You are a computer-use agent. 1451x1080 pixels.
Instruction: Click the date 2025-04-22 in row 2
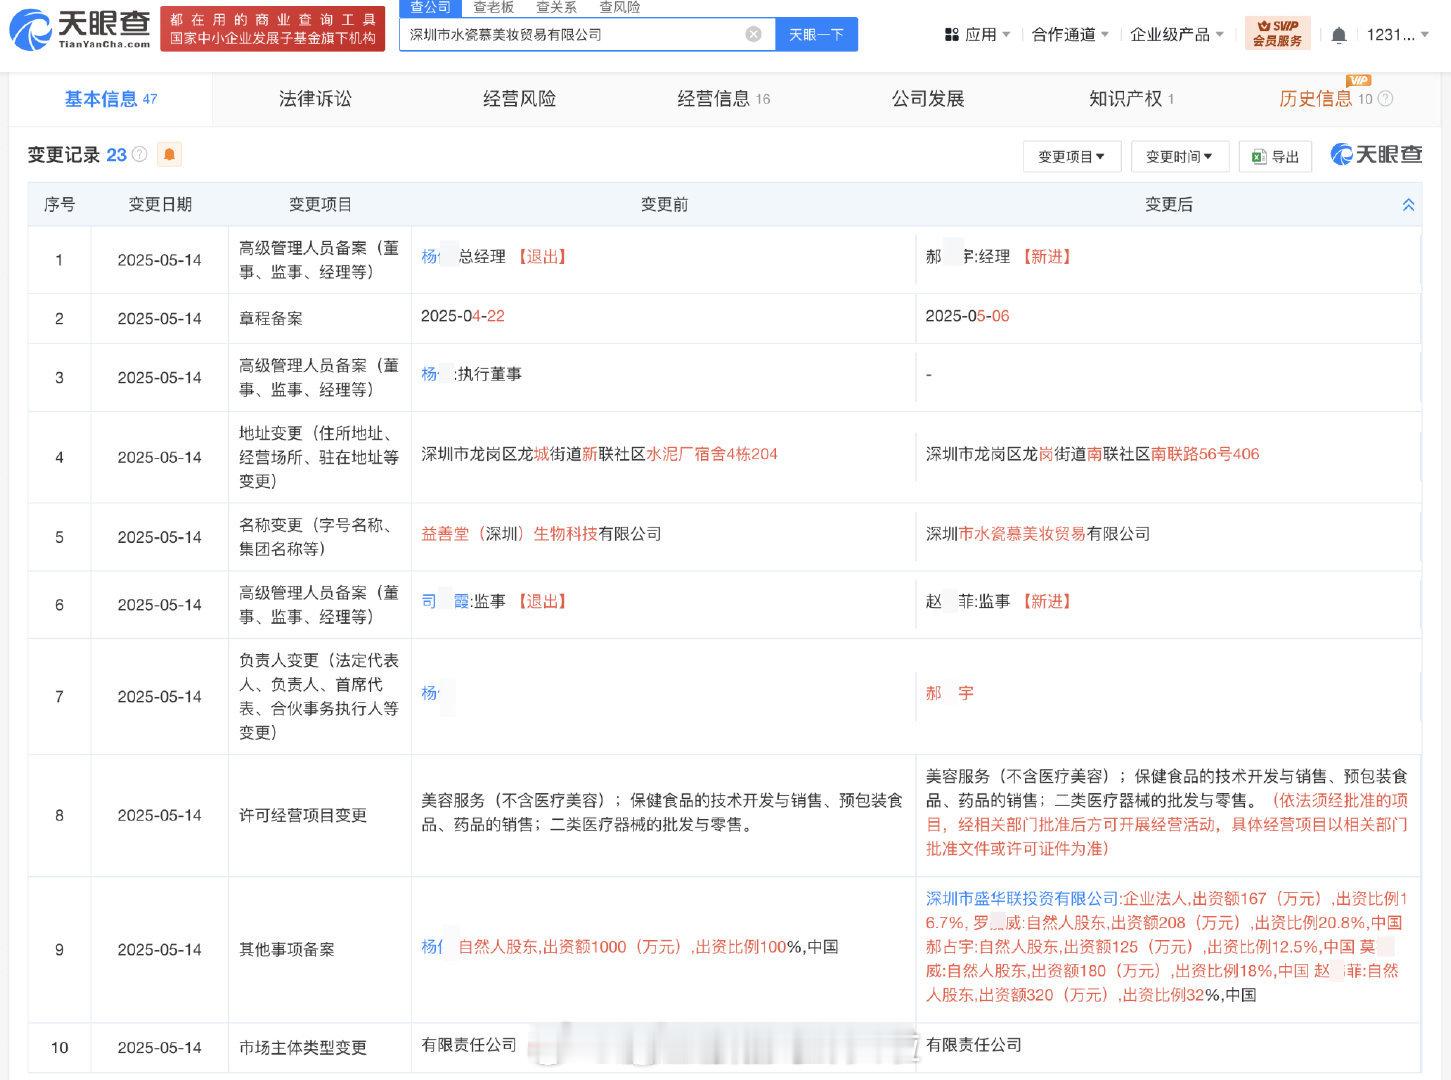tap(463, 315)
